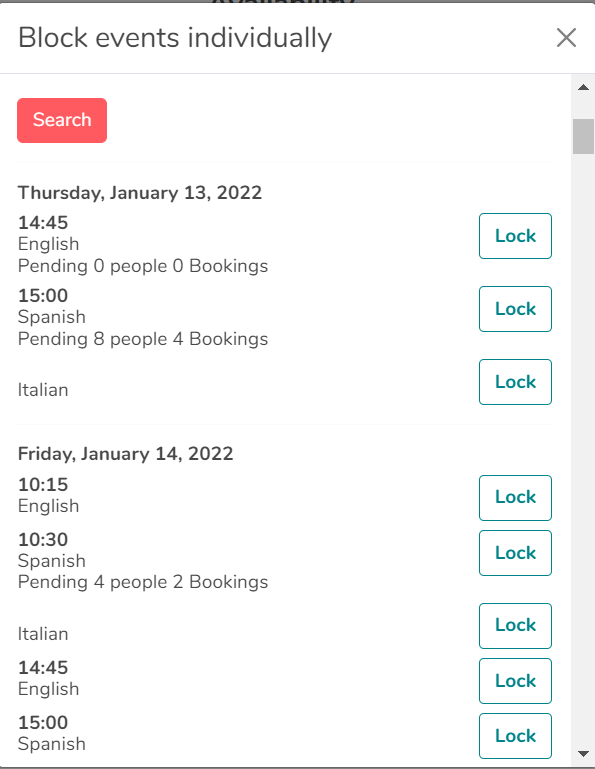Image resolution: width=595 pixels, height=769 pixels.
Task: Click the scrollbar up arrow
Action: pyautogui.click(x=583, y=87)
